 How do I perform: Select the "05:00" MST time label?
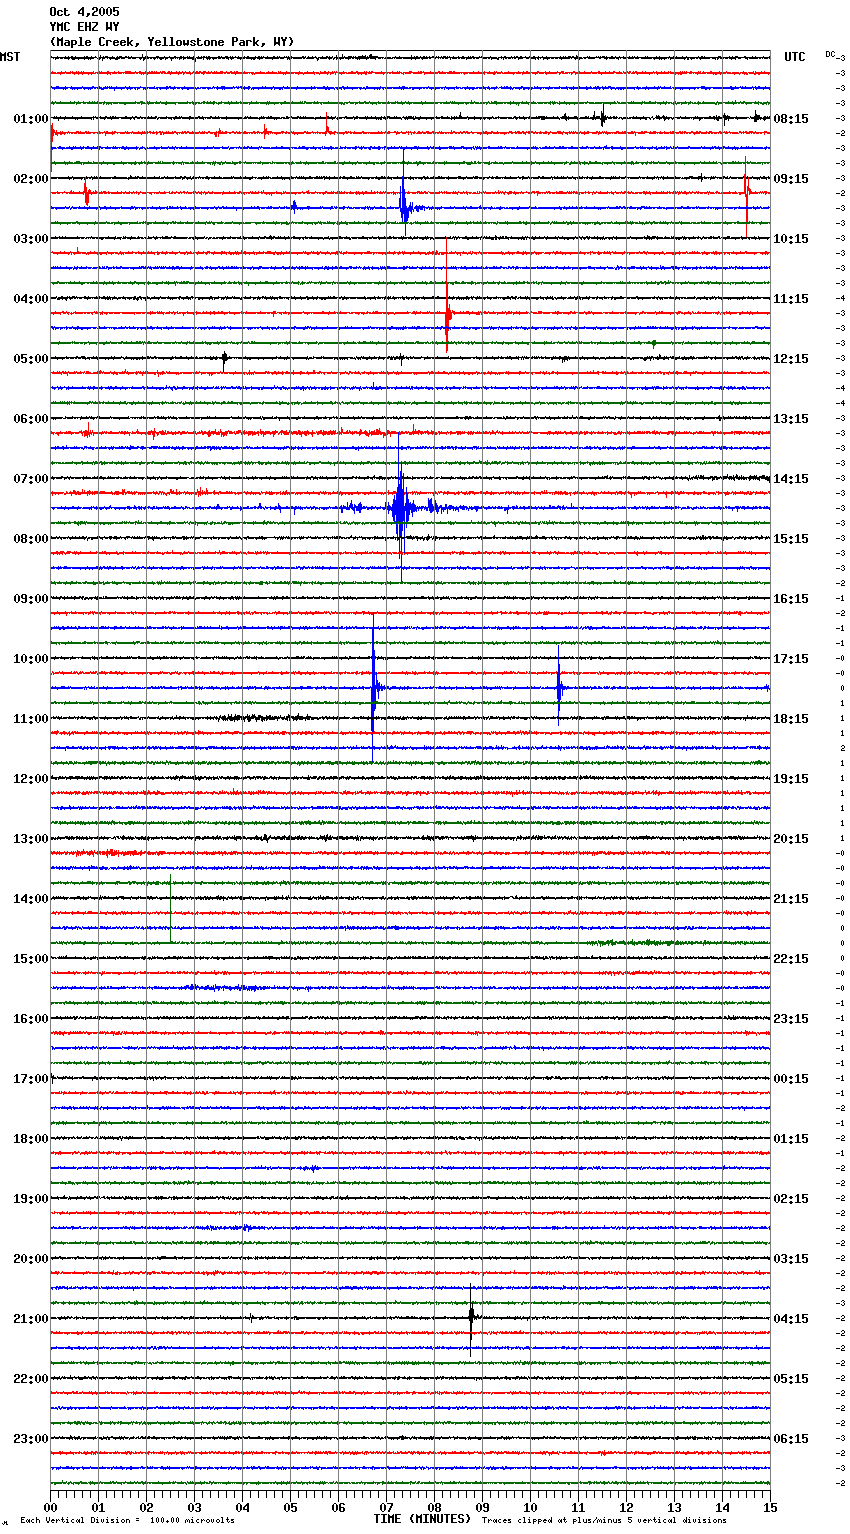pos(31,359)
